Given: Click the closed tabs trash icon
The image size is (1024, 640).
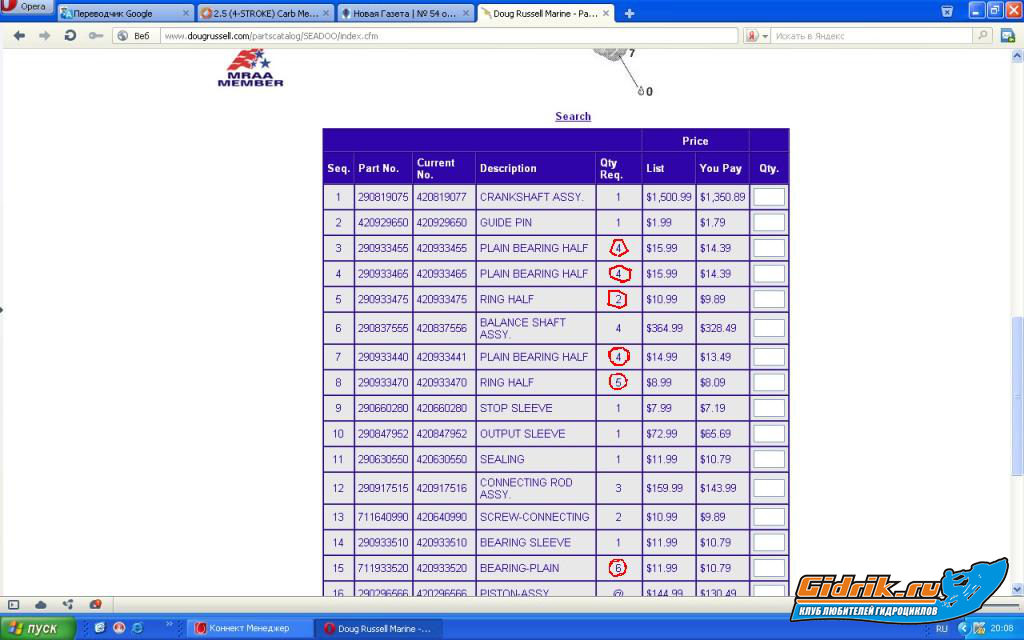Looking at the screenshot, I should coord(946,12).
